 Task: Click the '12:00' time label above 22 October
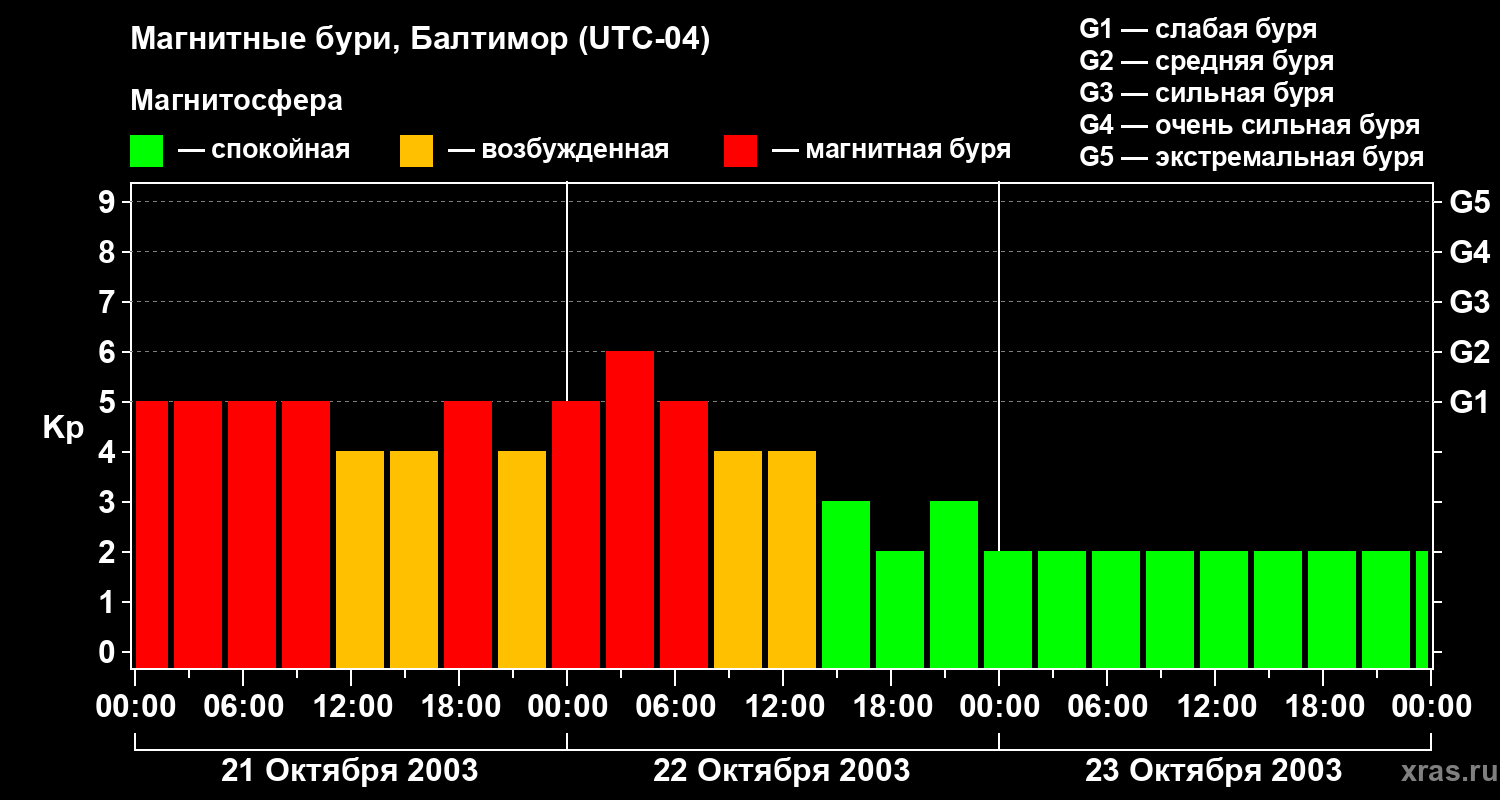pyautogui.click(x=783, y=707)
